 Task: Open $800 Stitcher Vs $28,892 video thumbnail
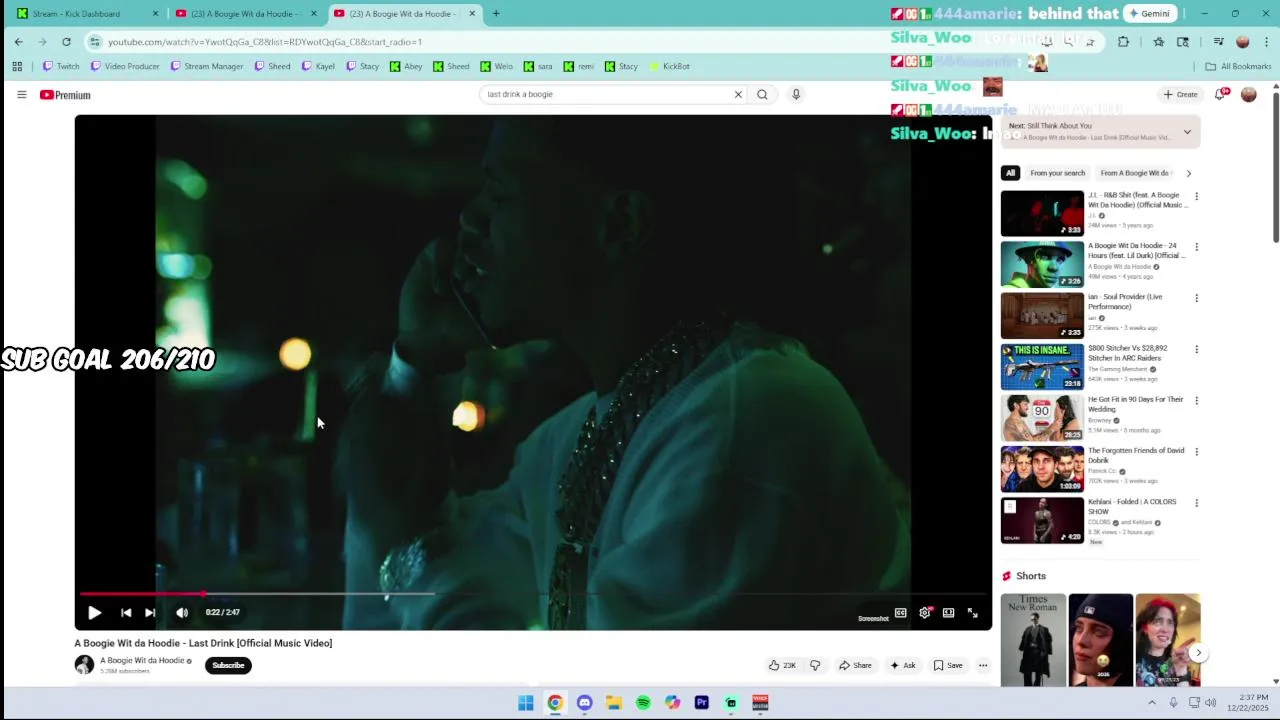pos(1042,366)
